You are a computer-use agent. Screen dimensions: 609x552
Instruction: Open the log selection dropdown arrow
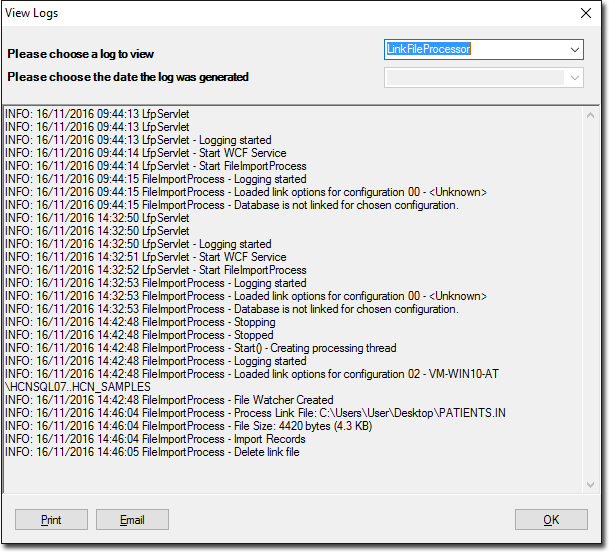pyautogui.click(x=574, y=49)
